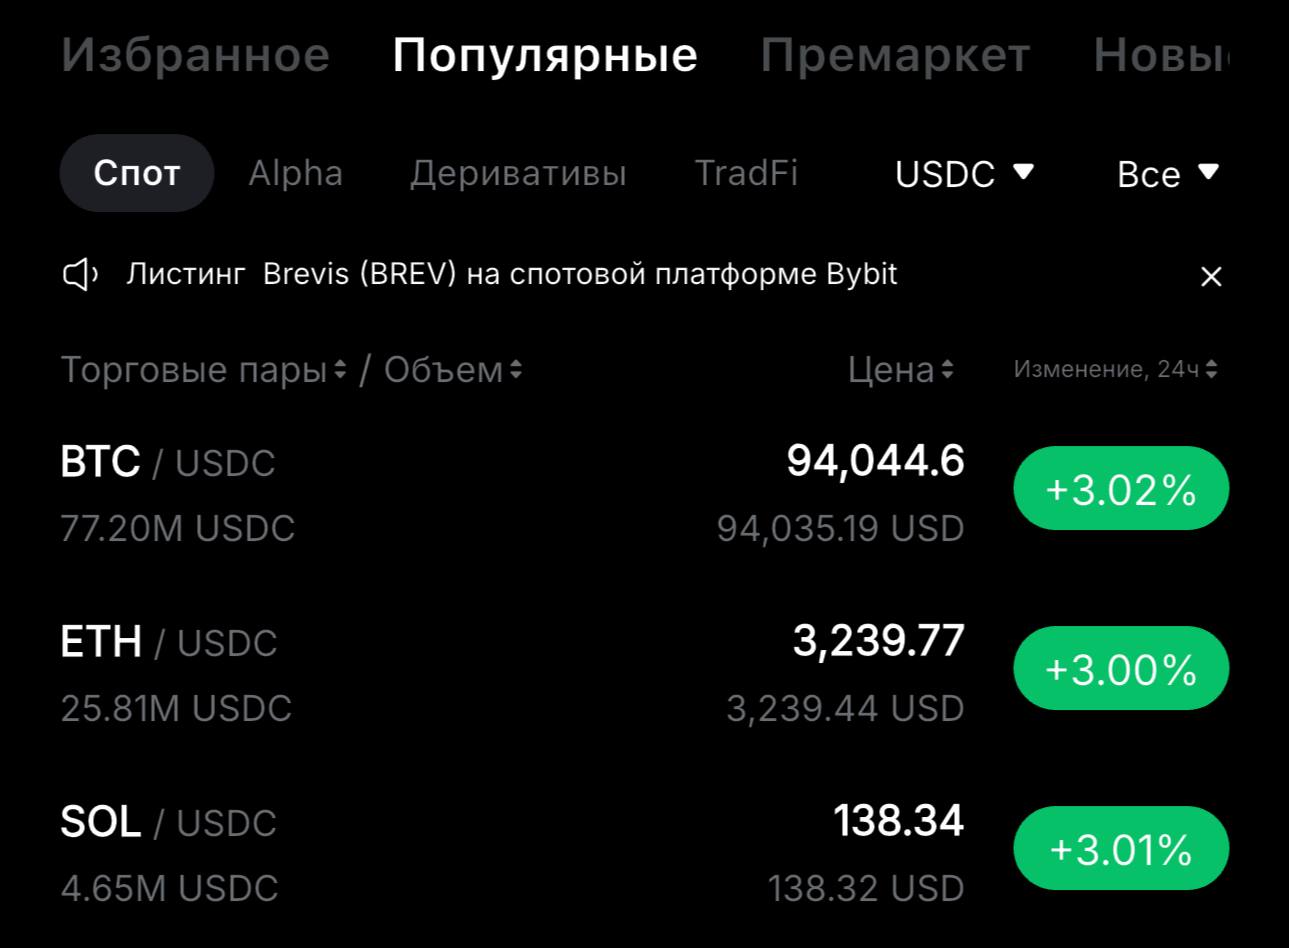1289x948 pixels.
Task: Enable the Деривативы filter
Action: click(x=518, y=173)
